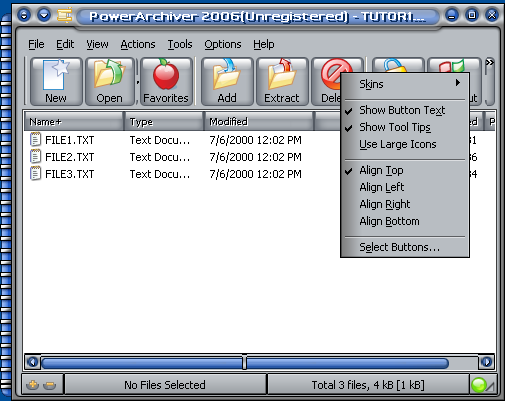The width and height of the screenshot is (505, 401).
Task: Open the Edit menu
Action: (x=65, y=44)
